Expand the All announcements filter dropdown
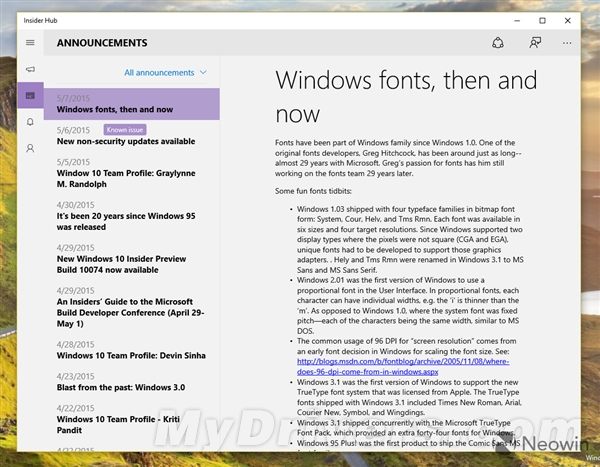This screenshot has height=467, width=600. (165, 73)
